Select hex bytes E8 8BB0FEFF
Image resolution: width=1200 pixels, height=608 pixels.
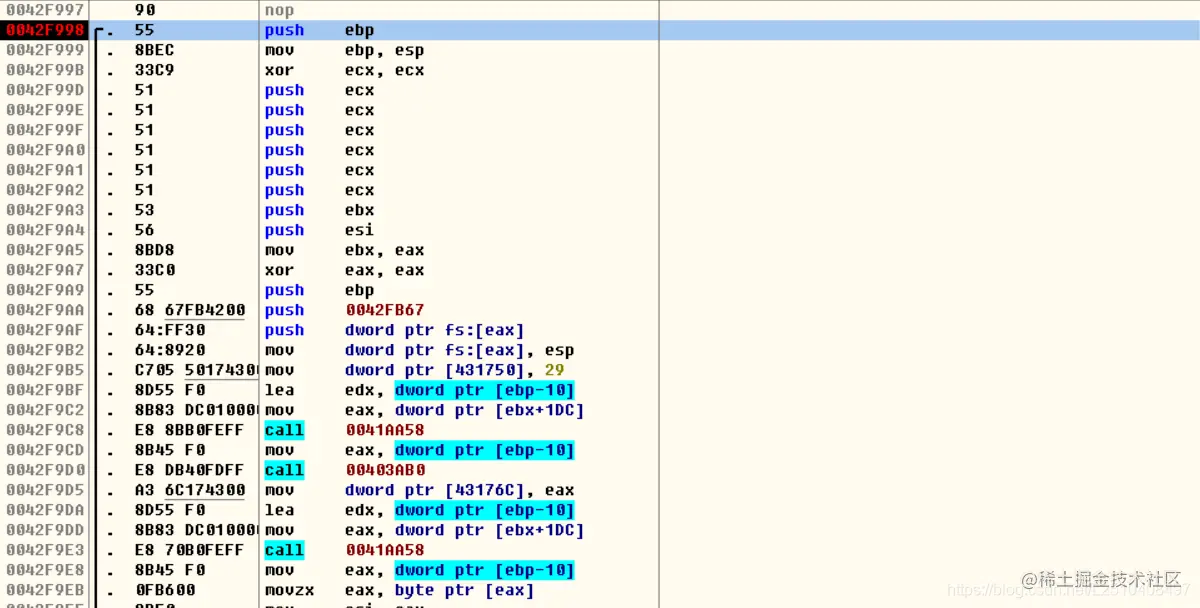pyautogui.click(x=190, y=430)
